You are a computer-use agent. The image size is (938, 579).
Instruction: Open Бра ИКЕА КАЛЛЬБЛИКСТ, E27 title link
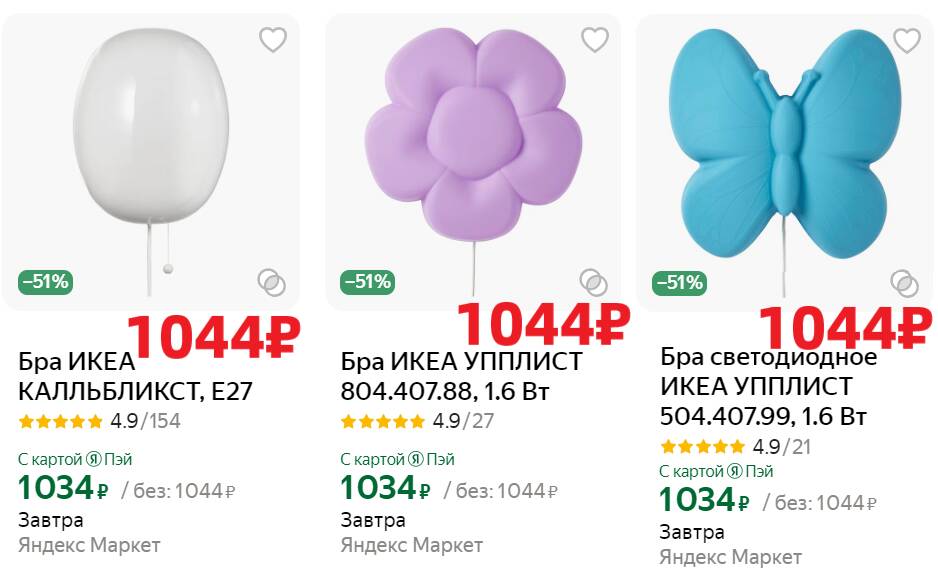click(135, 376)
